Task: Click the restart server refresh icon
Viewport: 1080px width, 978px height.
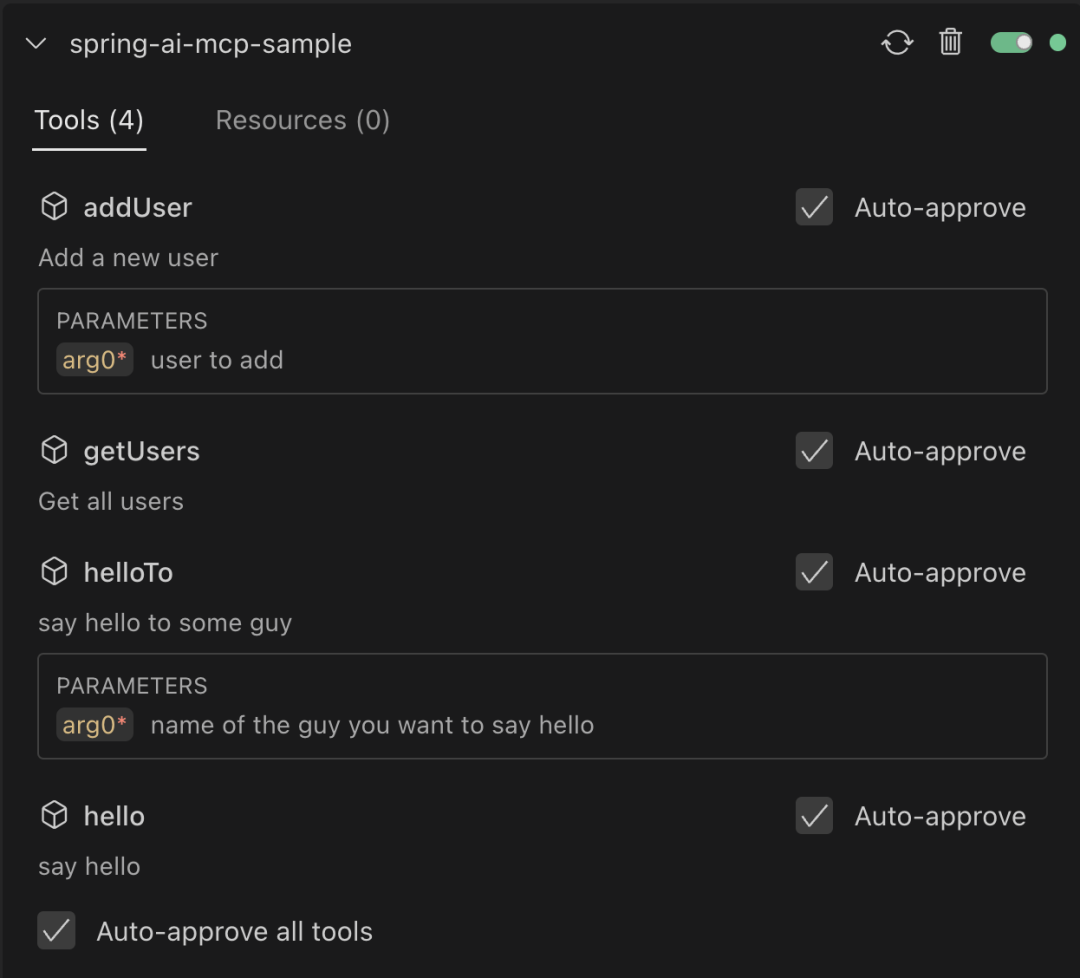Action: pos(897,43)
